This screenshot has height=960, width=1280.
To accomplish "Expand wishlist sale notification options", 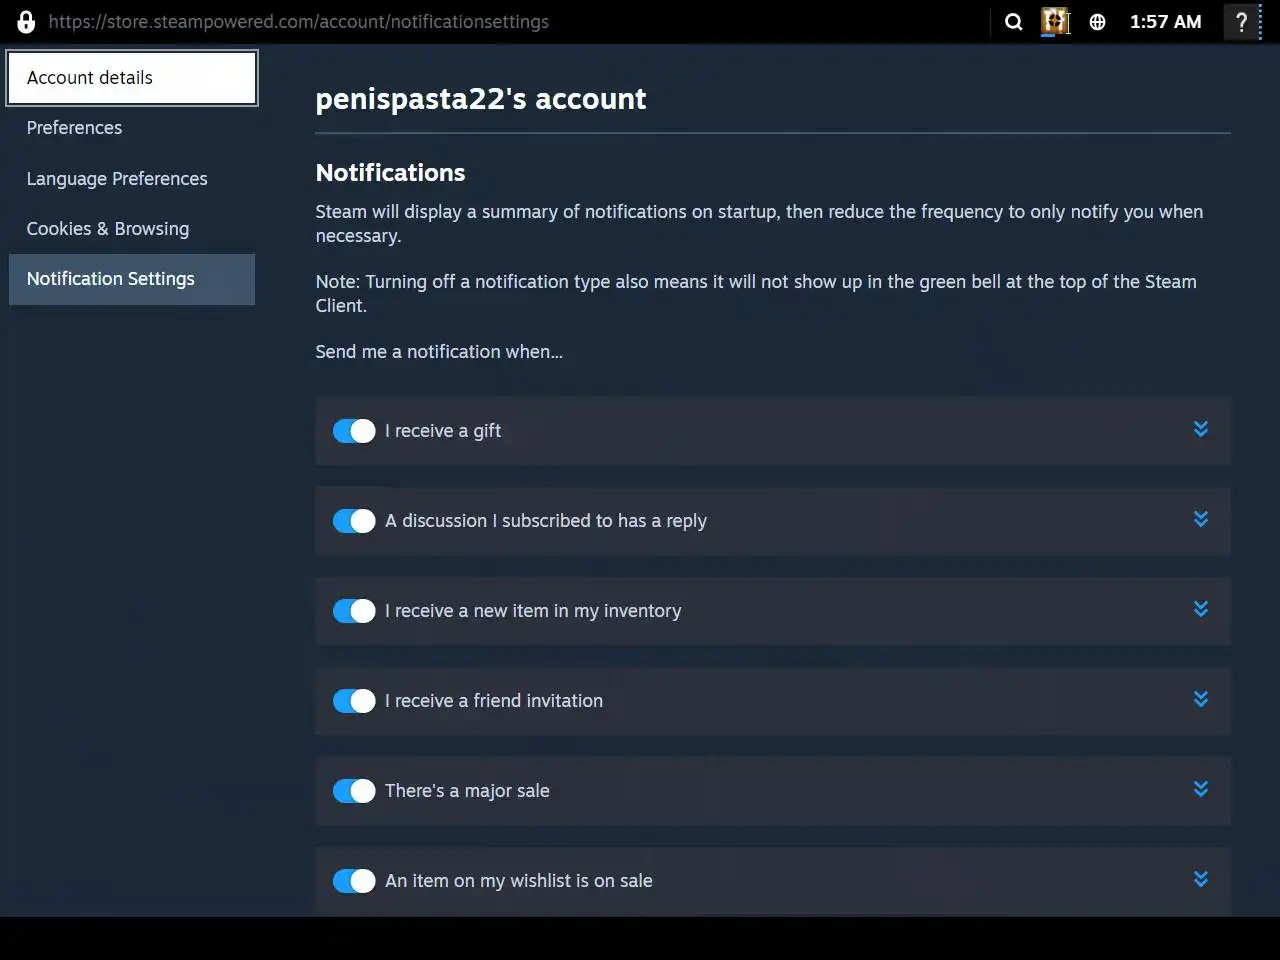I will pyautogui.click(x=1201, y=879).
